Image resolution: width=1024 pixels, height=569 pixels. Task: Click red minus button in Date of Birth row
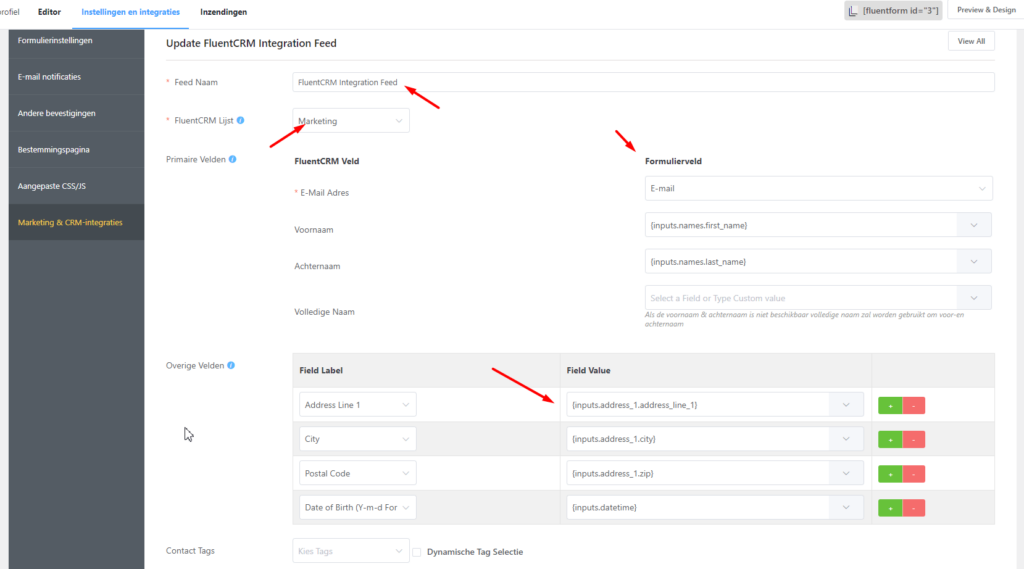(913, 508)
